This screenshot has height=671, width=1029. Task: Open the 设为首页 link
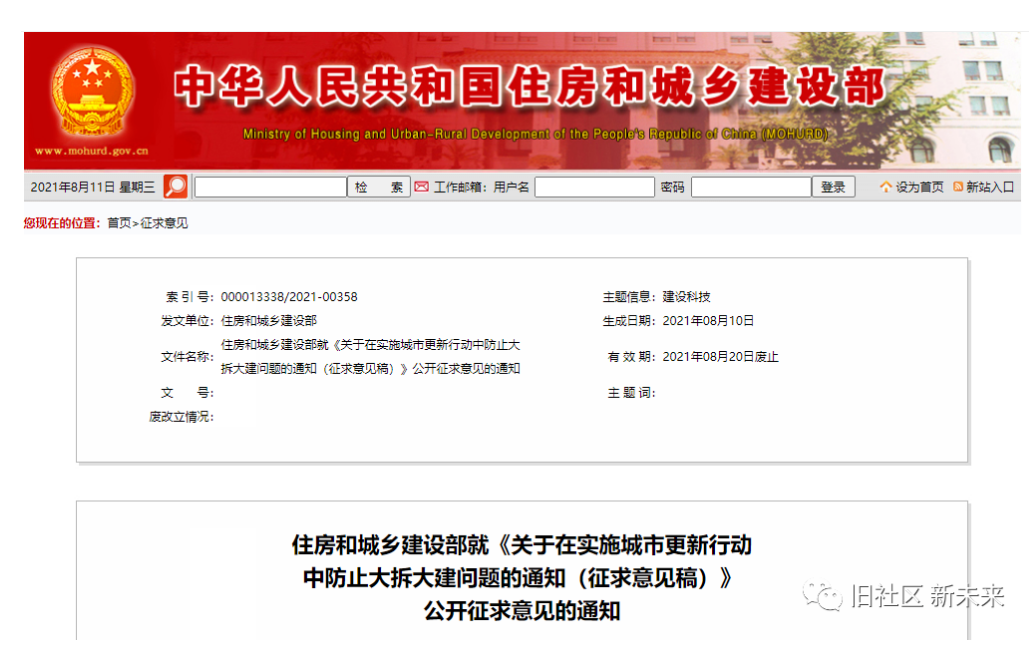click(x=919, y=187)
